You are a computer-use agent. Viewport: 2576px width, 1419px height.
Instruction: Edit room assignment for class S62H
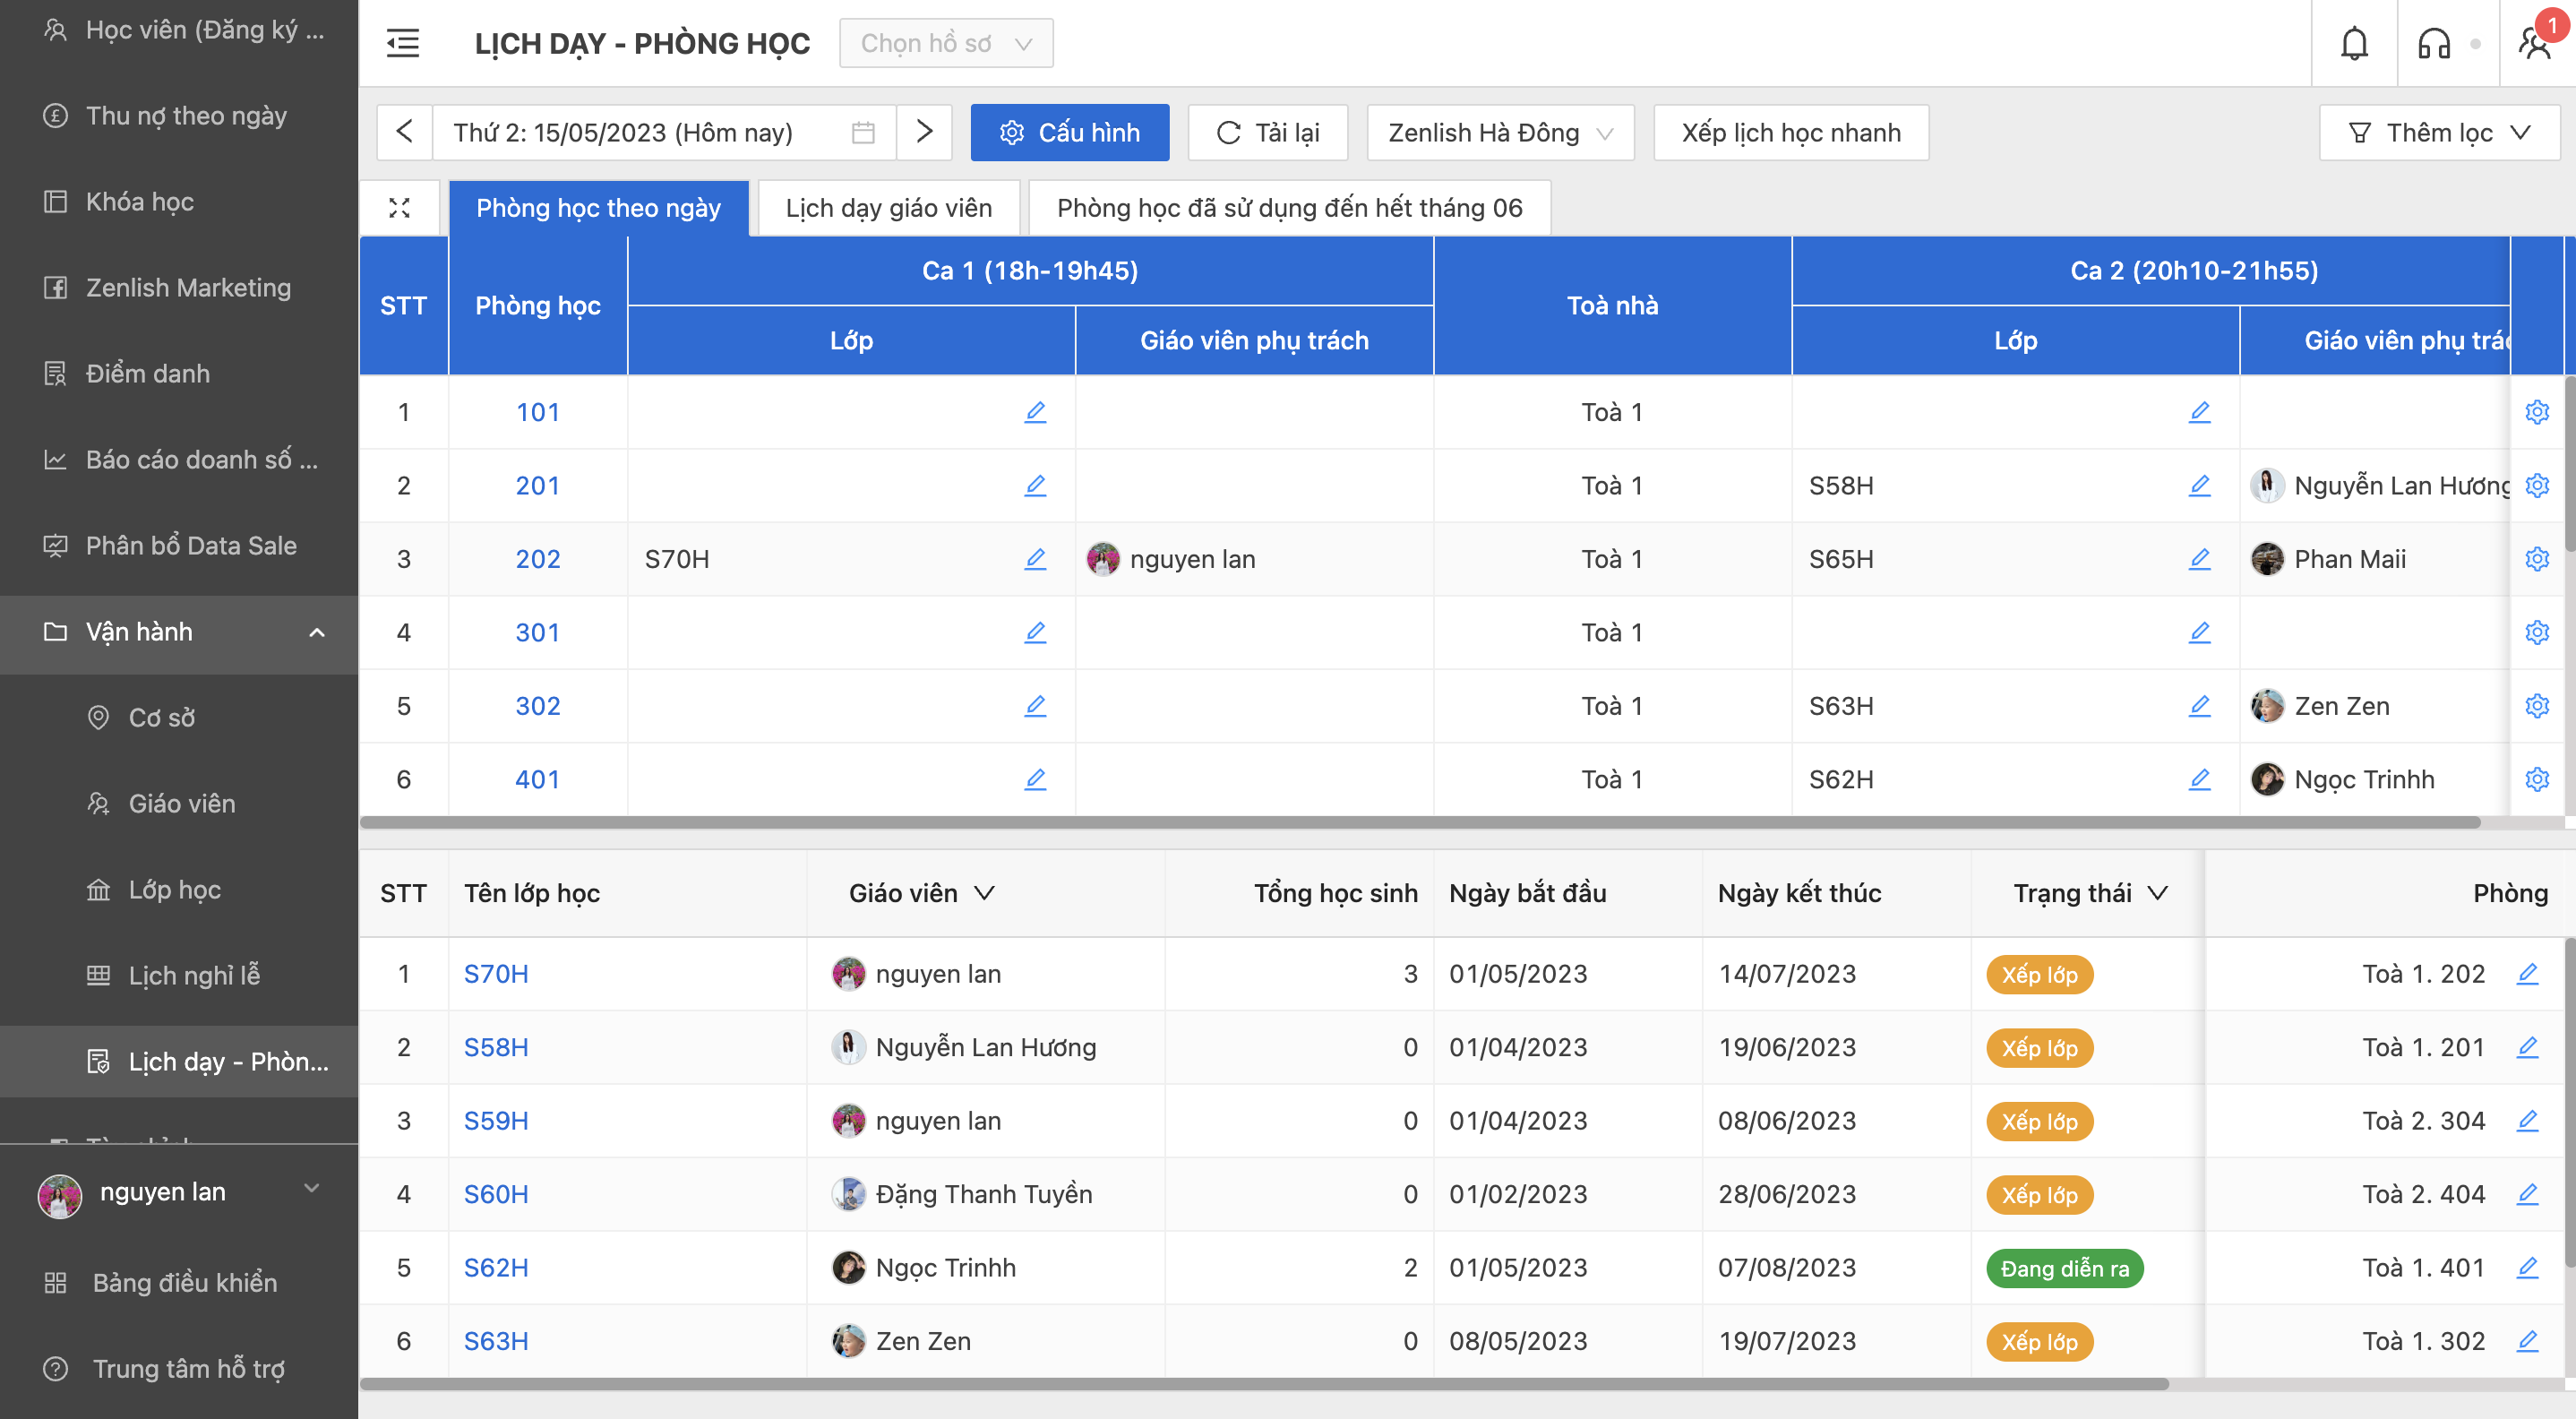pyautogui.click(x=2527, y=1267)
